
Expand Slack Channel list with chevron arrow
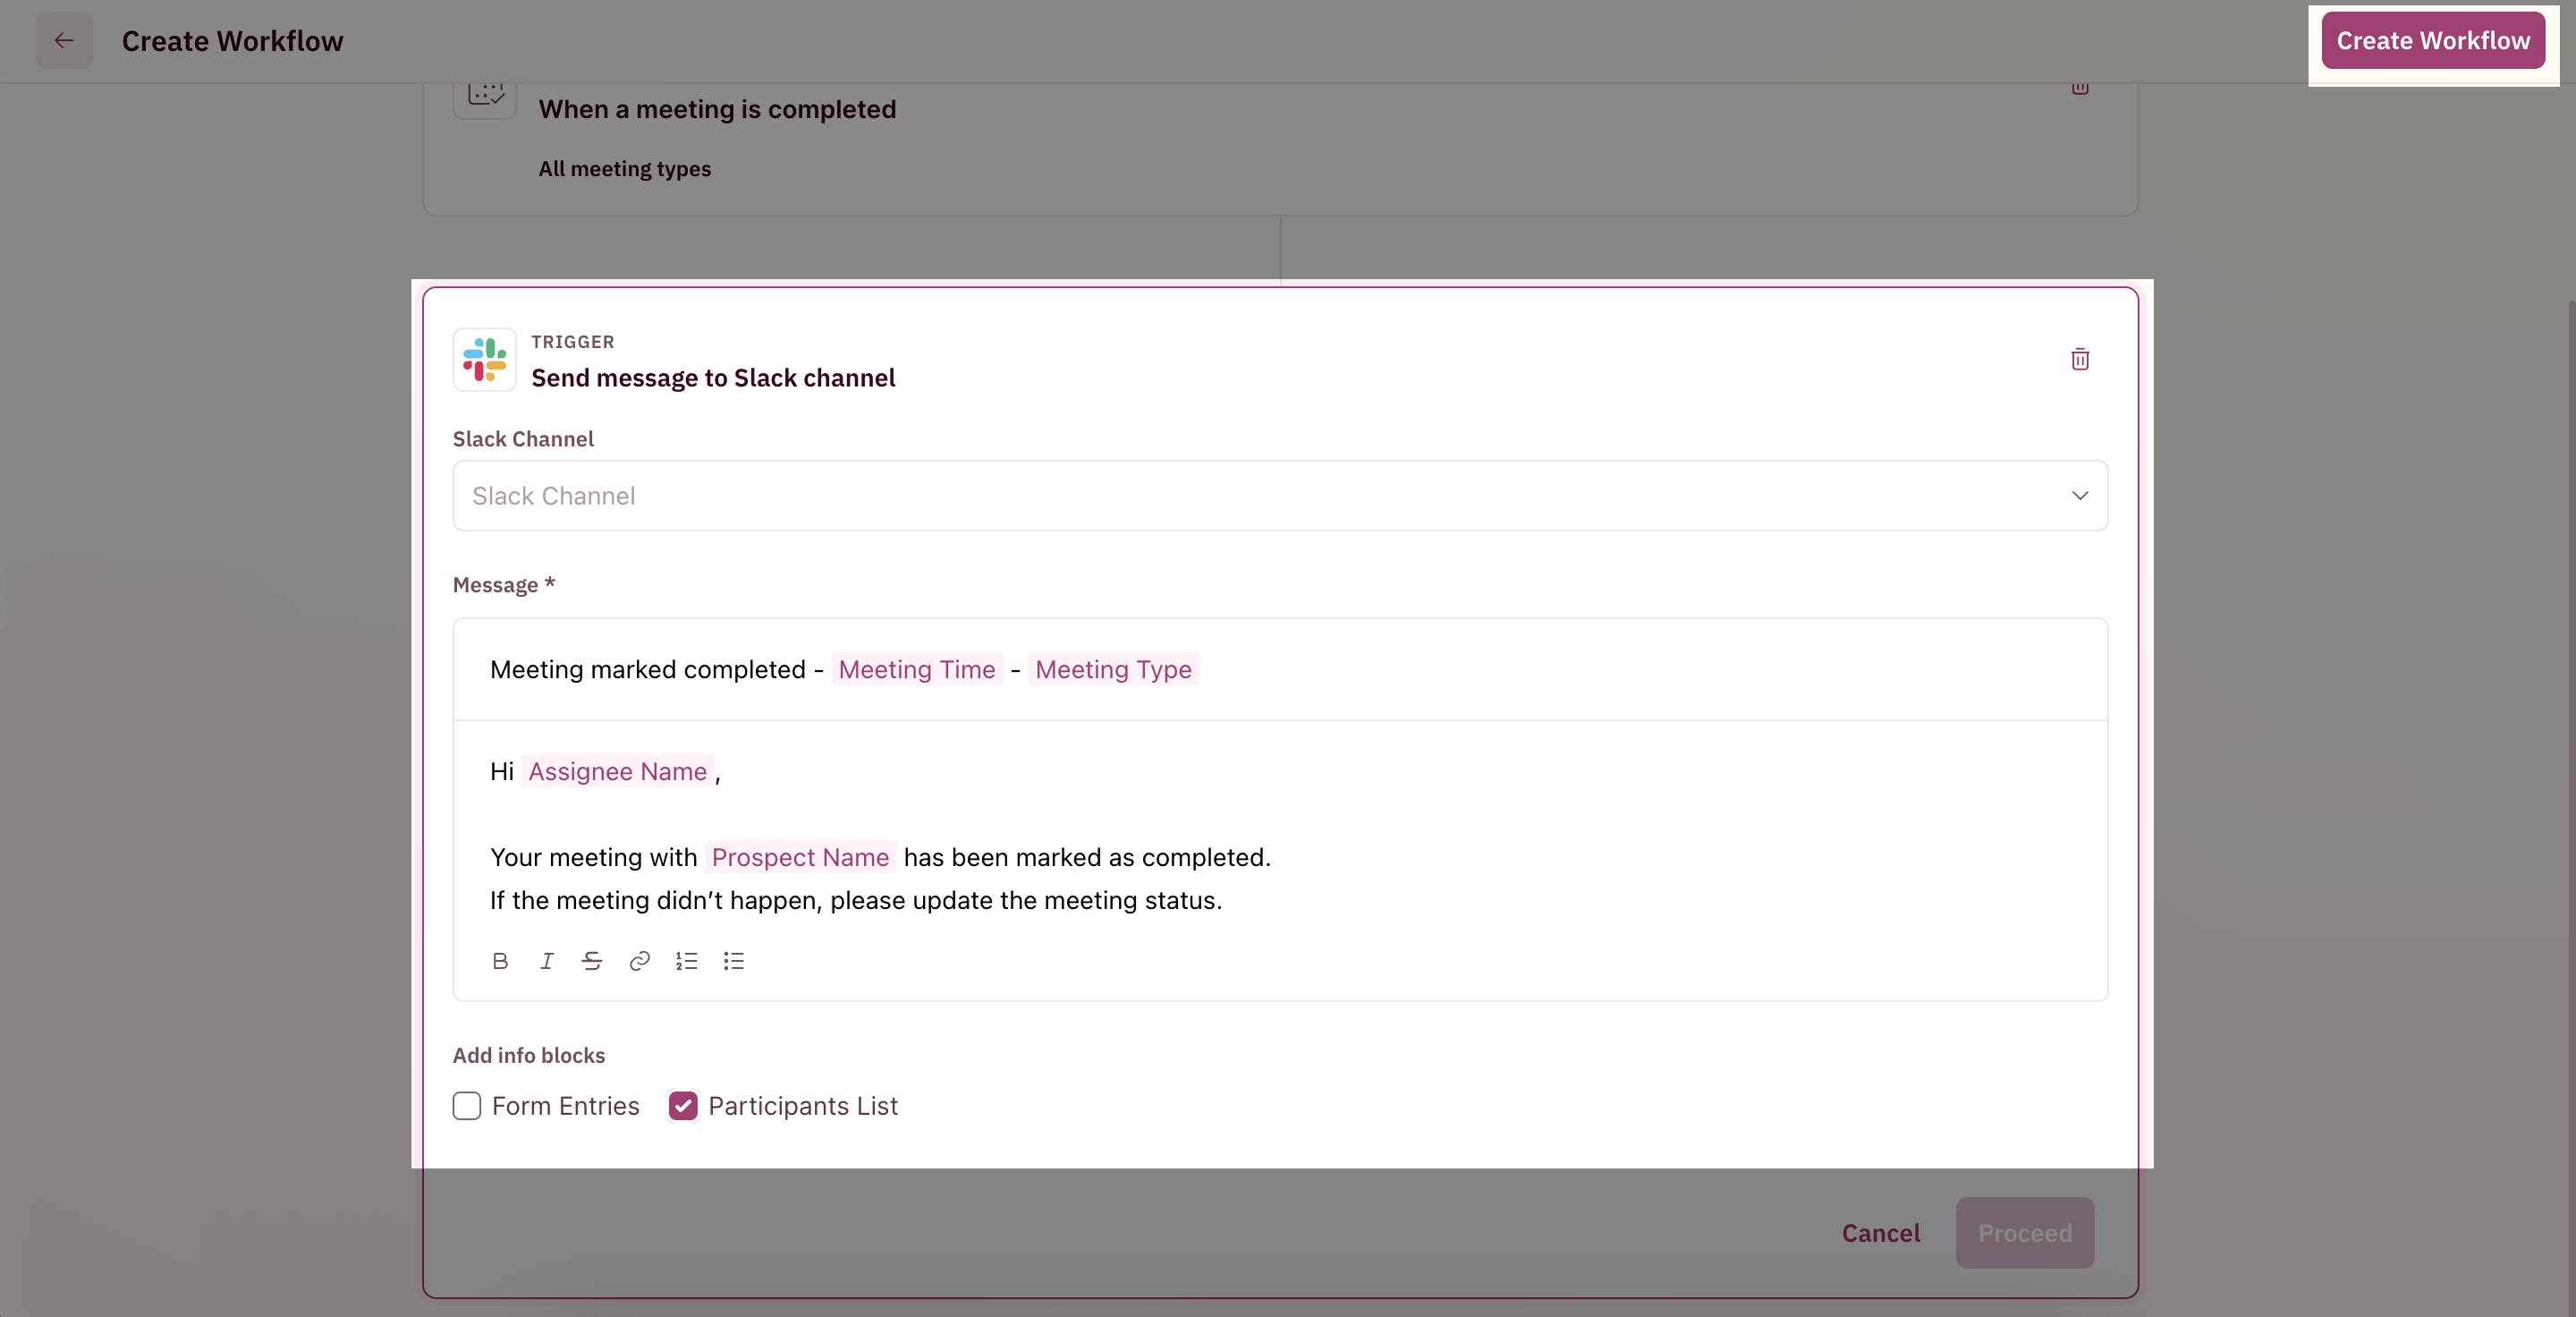point(2080,496)
